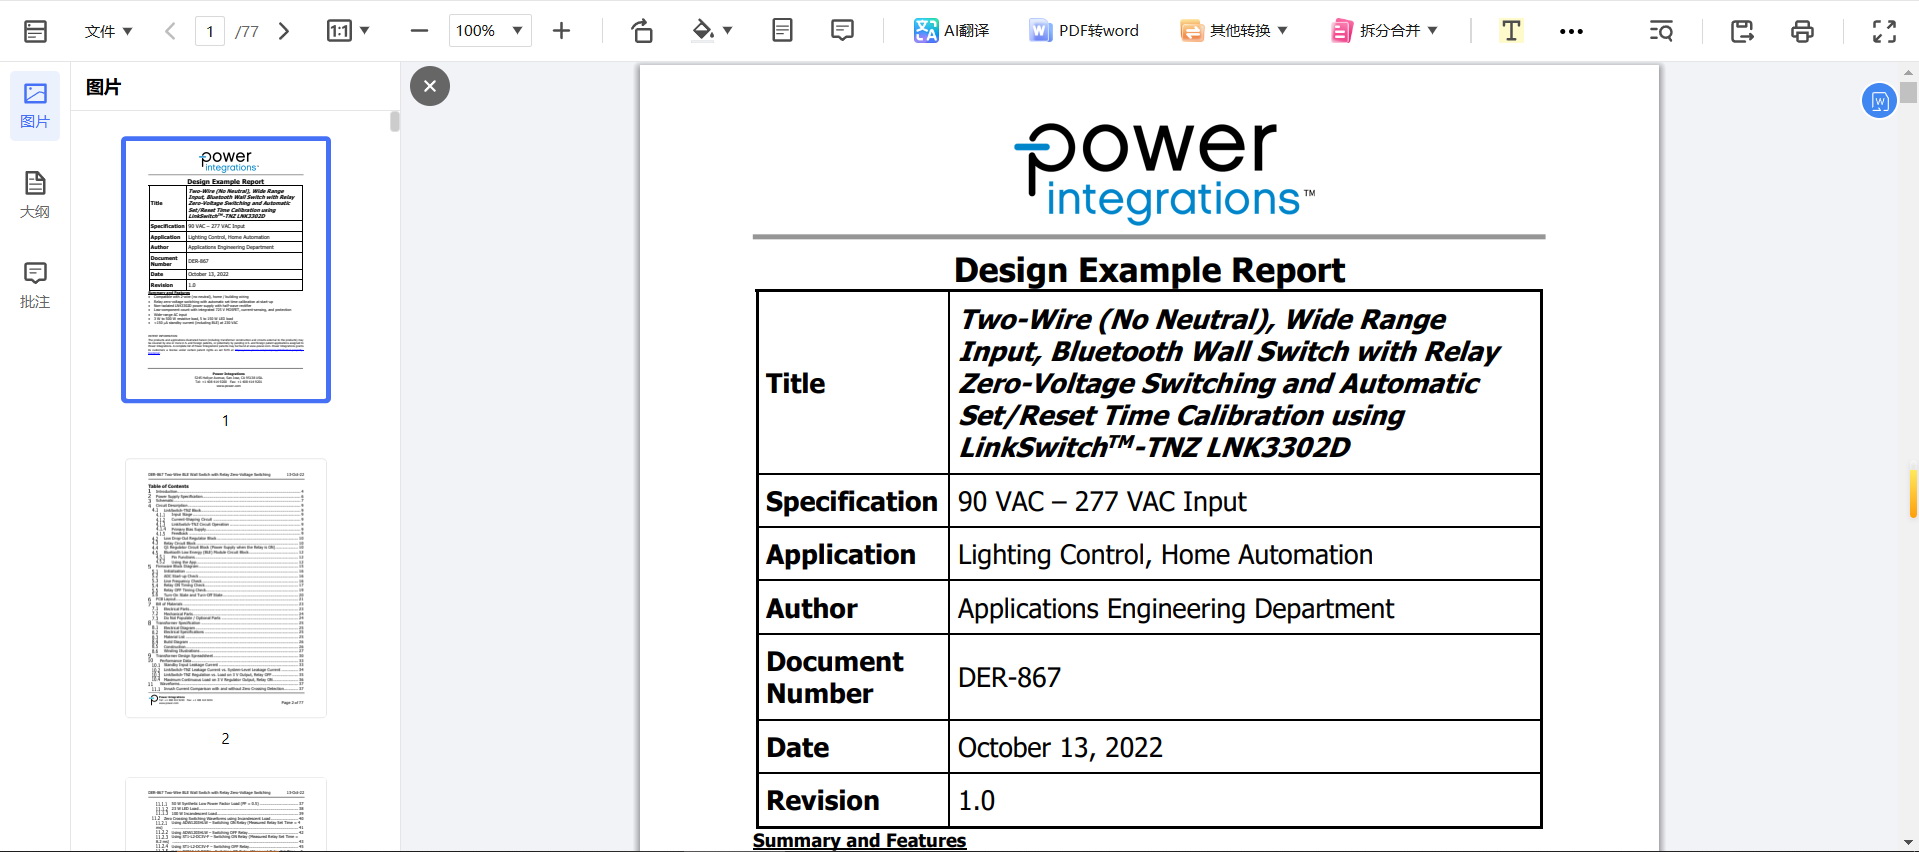Click the save-as icon
Image resolution: width=1919 pixels, height=852 pixels.
pos(1742,31)
